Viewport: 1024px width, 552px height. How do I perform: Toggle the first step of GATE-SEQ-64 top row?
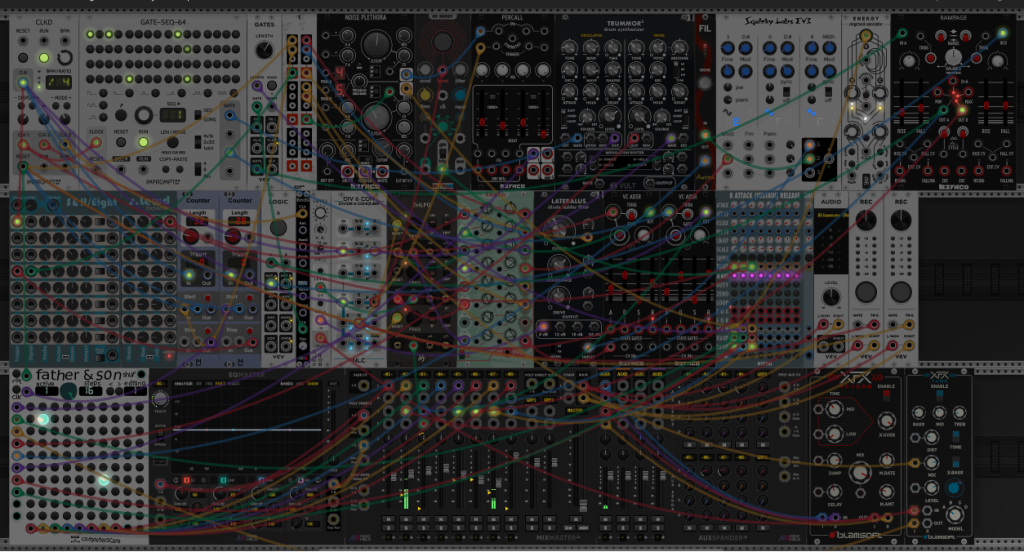click(x=90, y=34)
